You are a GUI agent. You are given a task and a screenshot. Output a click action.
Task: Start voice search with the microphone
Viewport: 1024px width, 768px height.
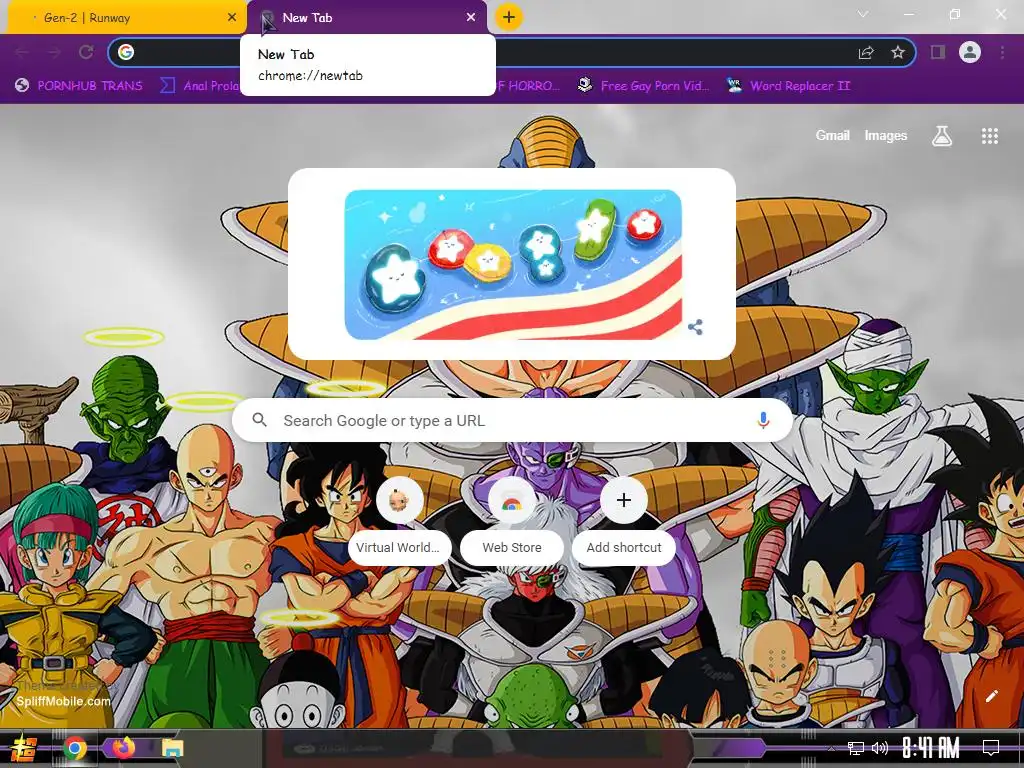coord(763,420)
